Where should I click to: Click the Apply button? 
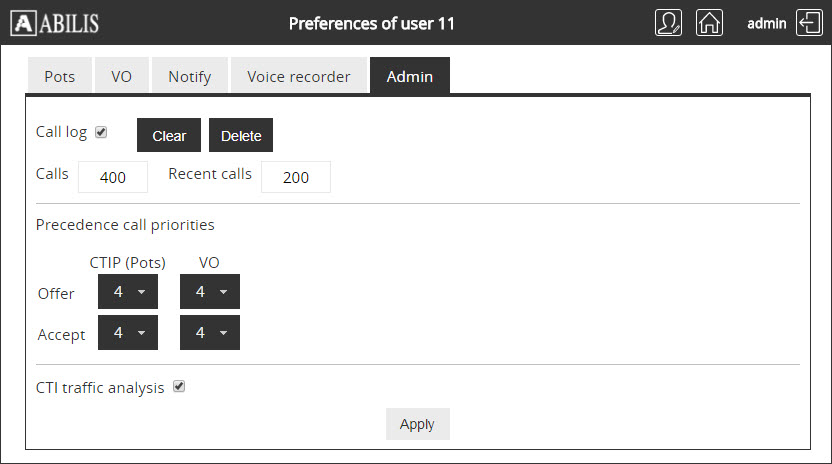pos(417,424)
